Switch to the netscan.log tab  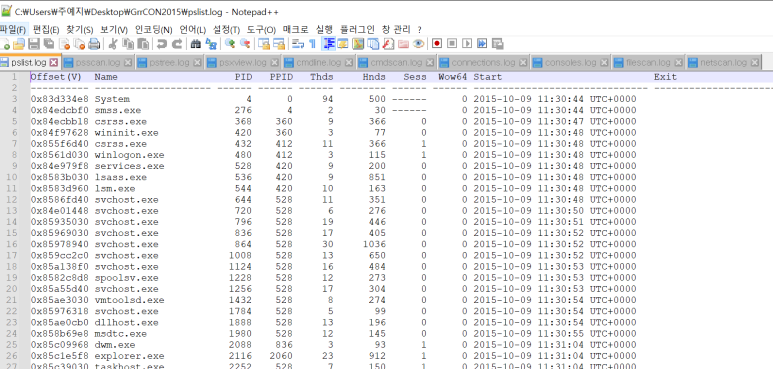pyautogui.click(x=723, y=63)
